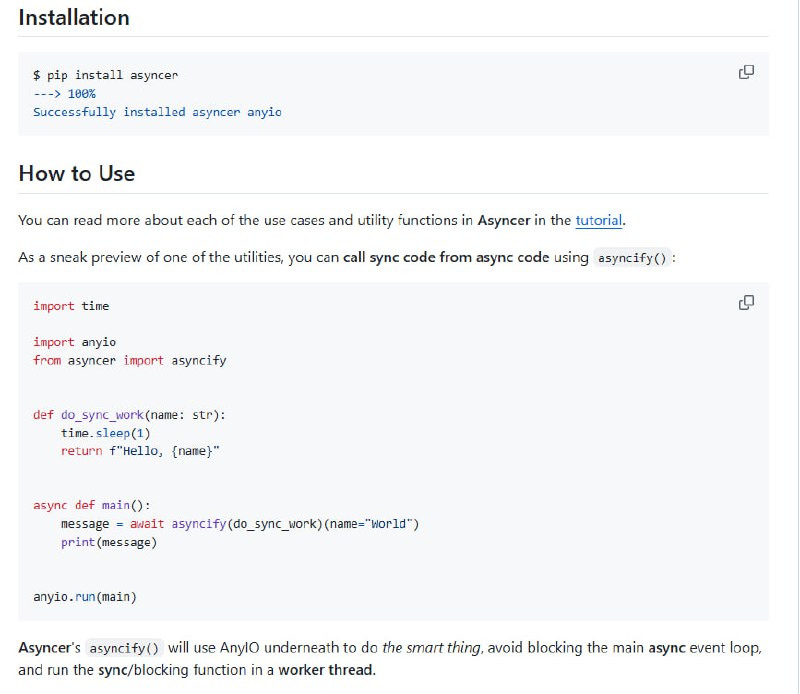Click the "import anyio" code line
This screenshot has height=694, width=800.
pos(74,342)
